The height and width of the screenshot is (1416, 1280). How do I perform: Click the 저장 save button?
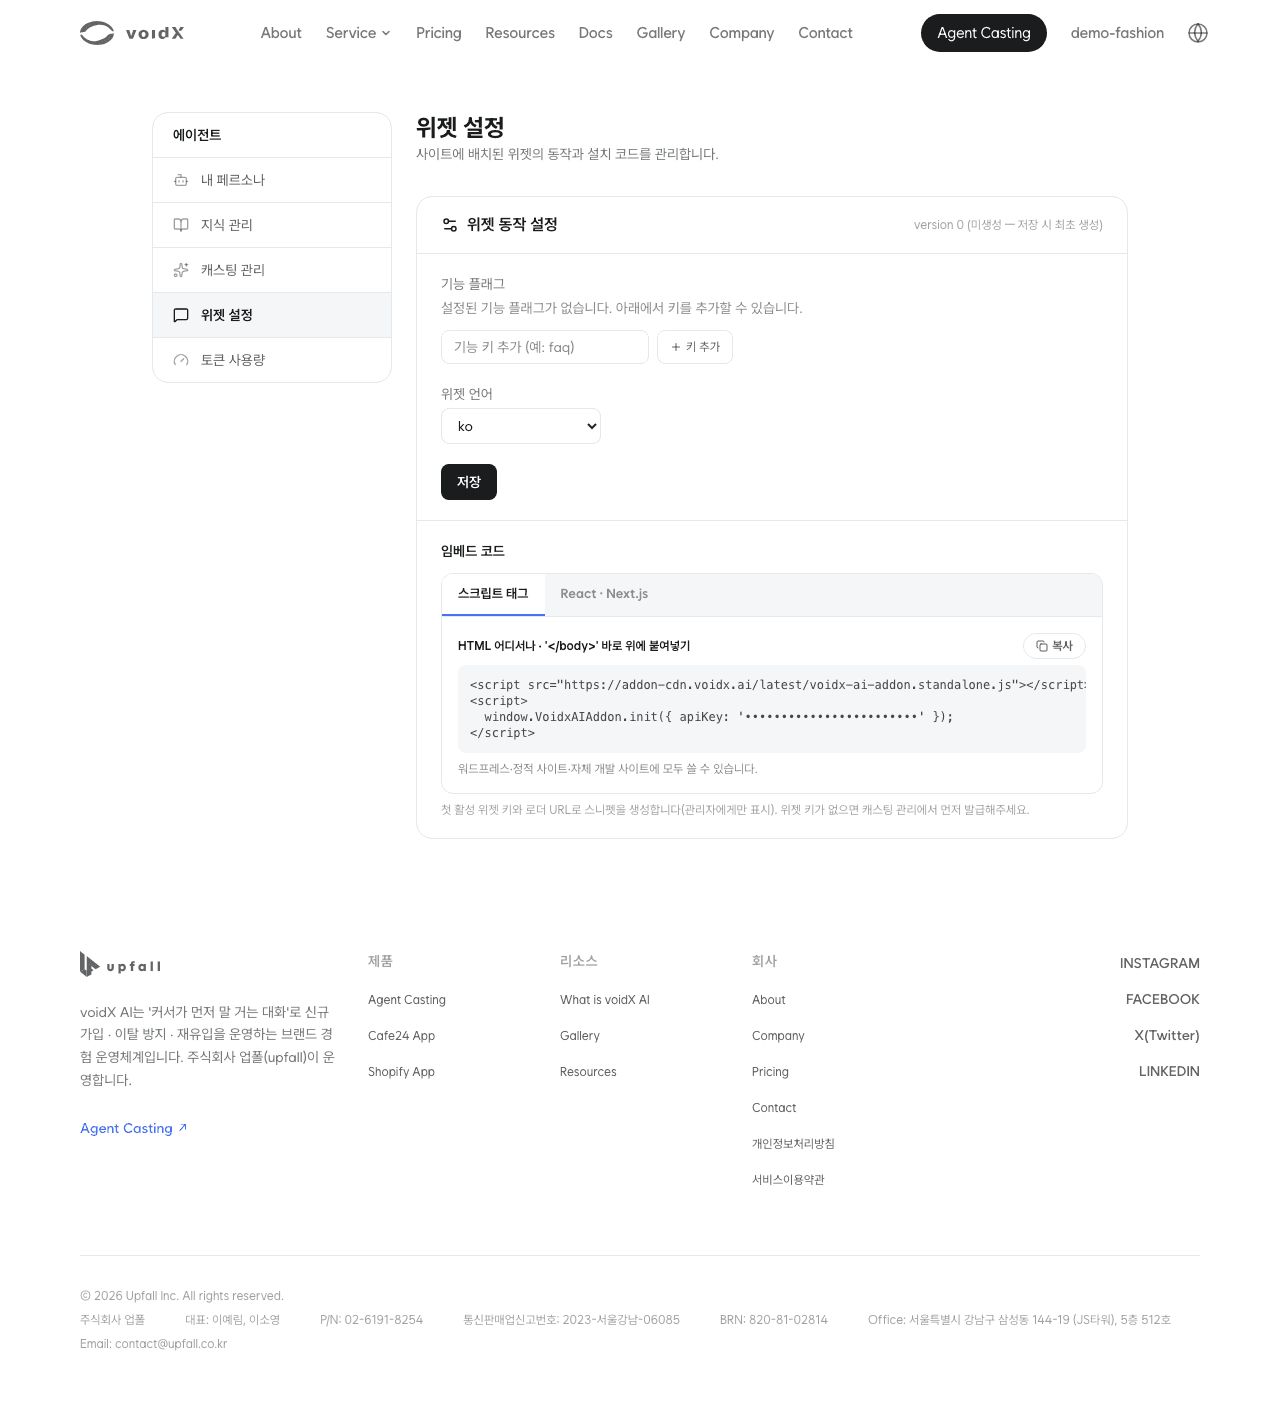pyautogui.click(x=469, y=482)
